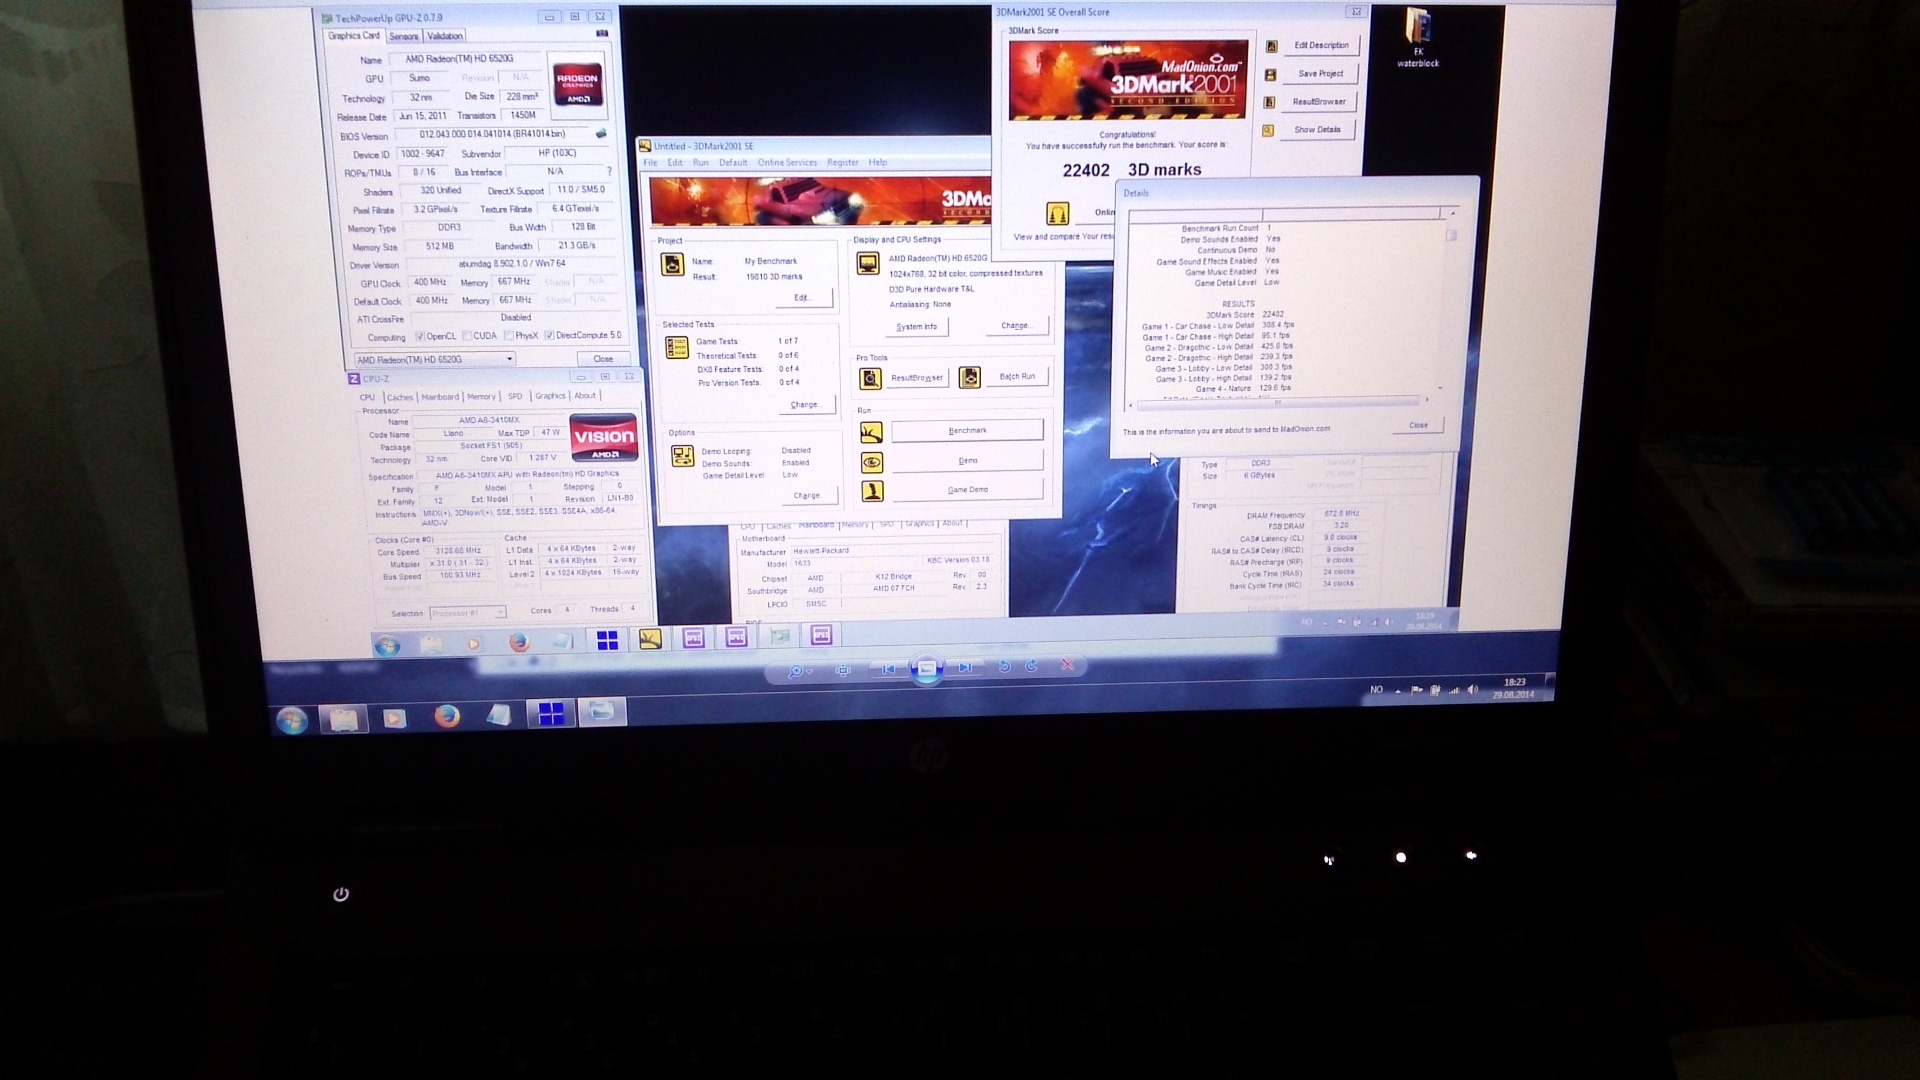Click the ResultBrowser magnifier icon
Screen dimensions: 1920x1080
coord(870,378)
